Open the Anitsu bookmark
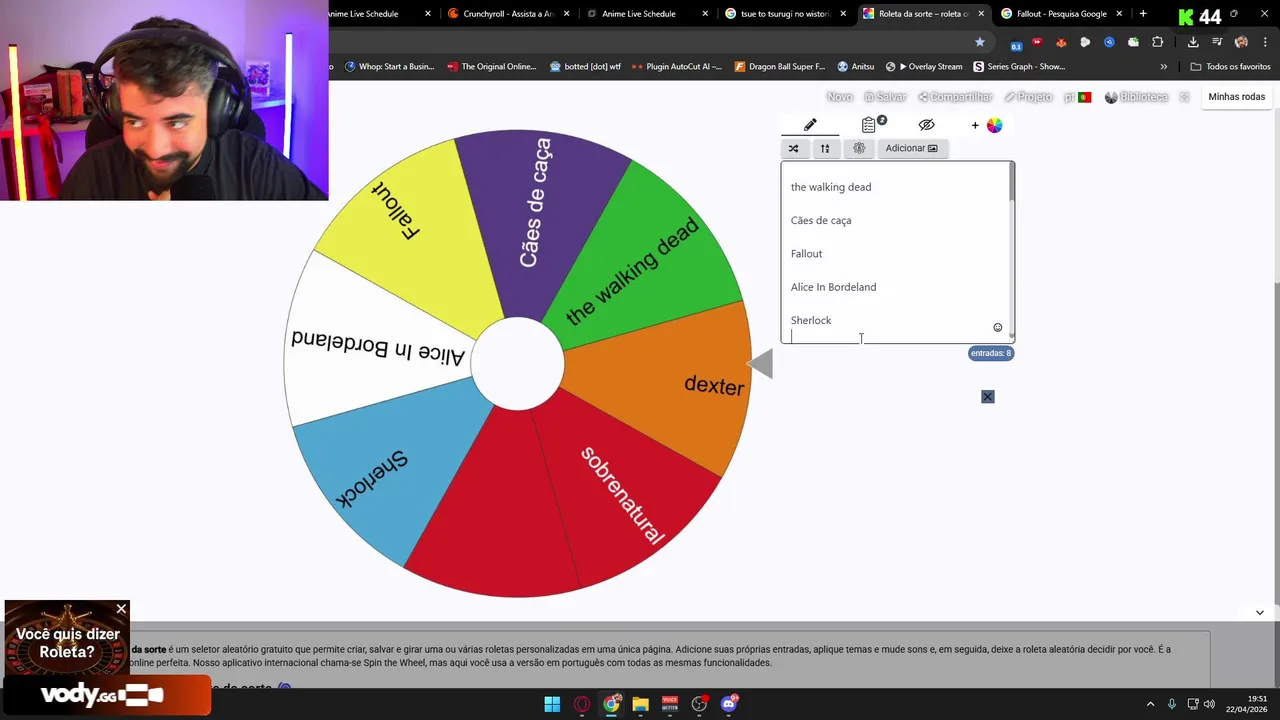 (856, 67)
